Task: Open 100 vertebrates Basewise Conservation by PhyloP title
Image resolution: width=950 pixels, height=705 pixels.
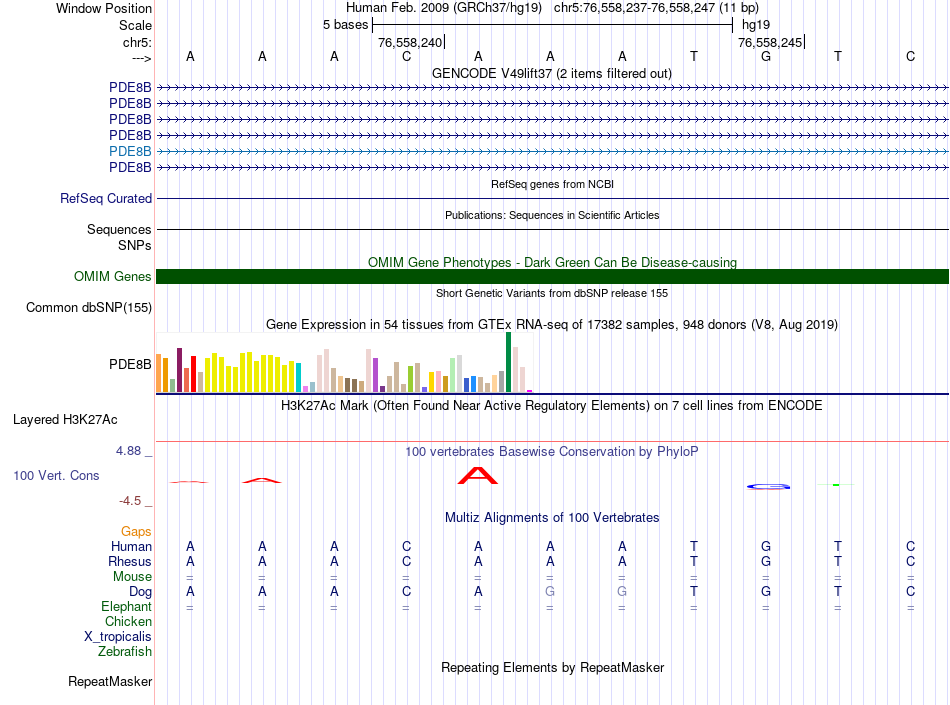Action: click(552, 452)
